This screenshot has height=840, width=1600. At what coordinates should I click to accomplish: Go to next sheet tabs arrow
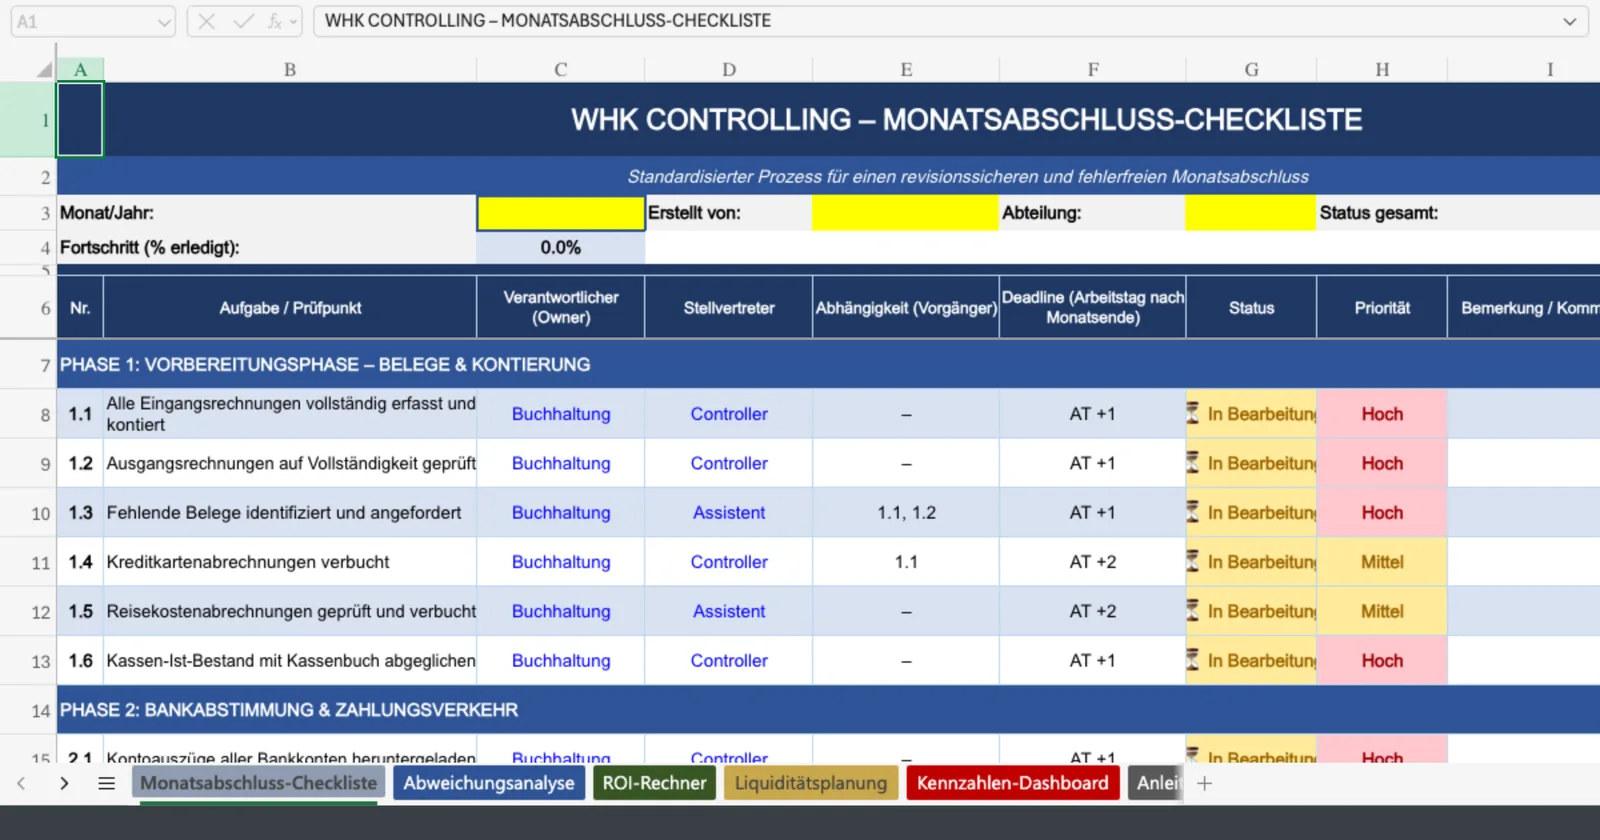pos(64,783)
